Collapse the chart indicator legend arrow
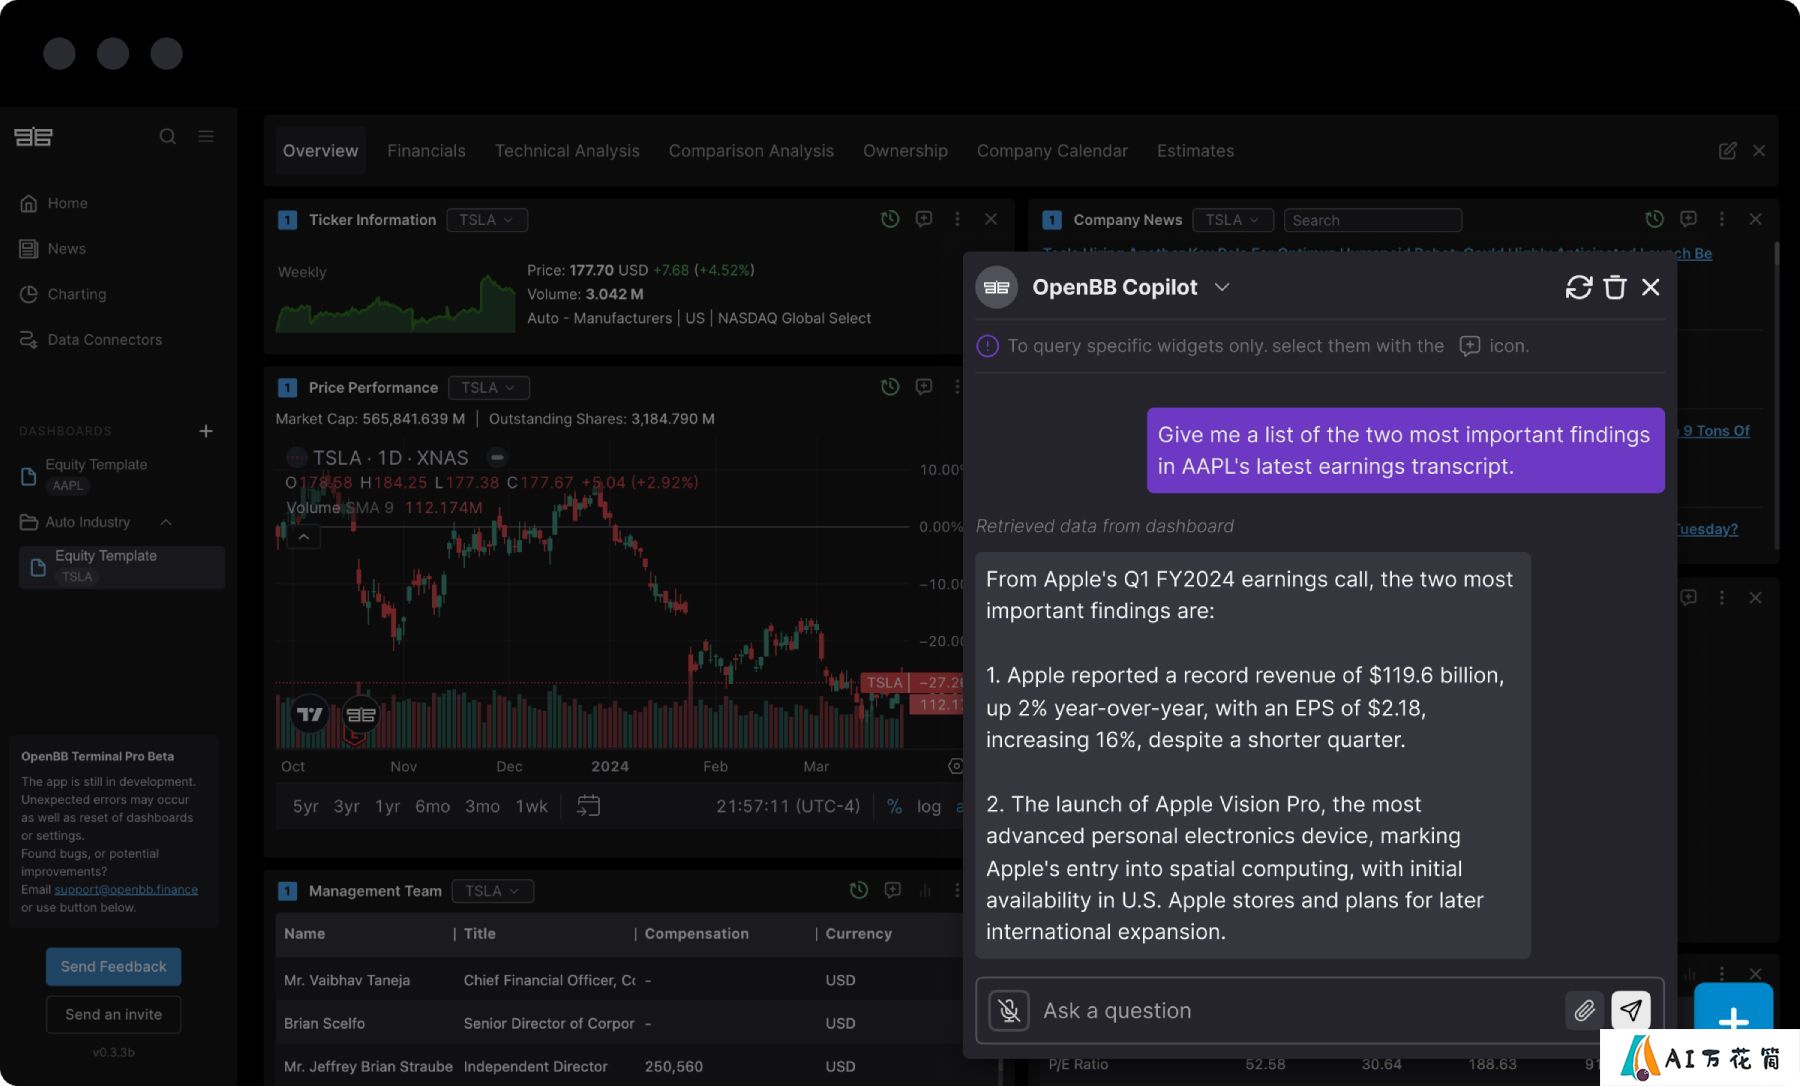This screenshot has width=1800, height=1086. tap(303, 537)
